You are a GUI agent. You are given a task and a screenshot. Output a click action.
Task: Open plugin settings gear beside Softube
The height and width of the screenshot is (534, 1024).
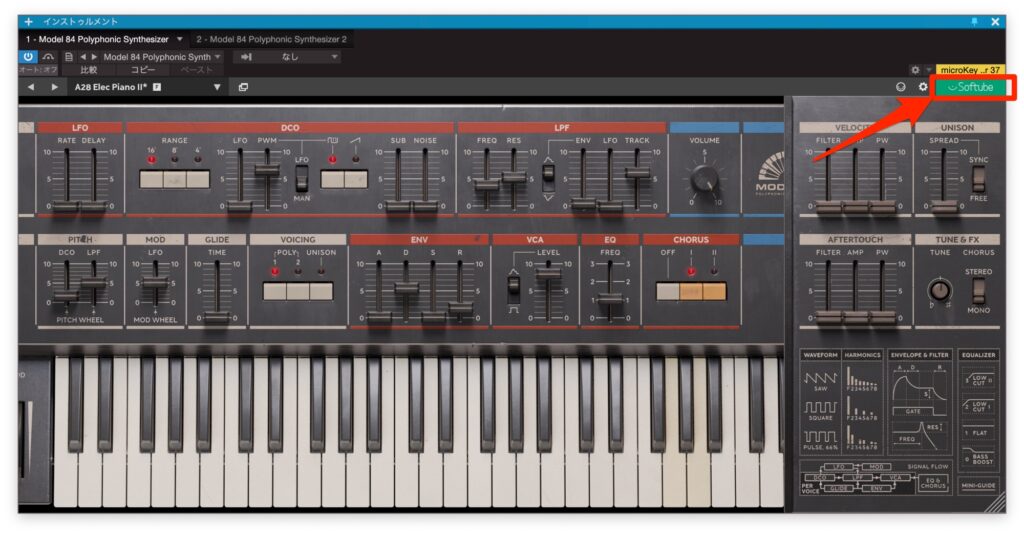(923, 88)
